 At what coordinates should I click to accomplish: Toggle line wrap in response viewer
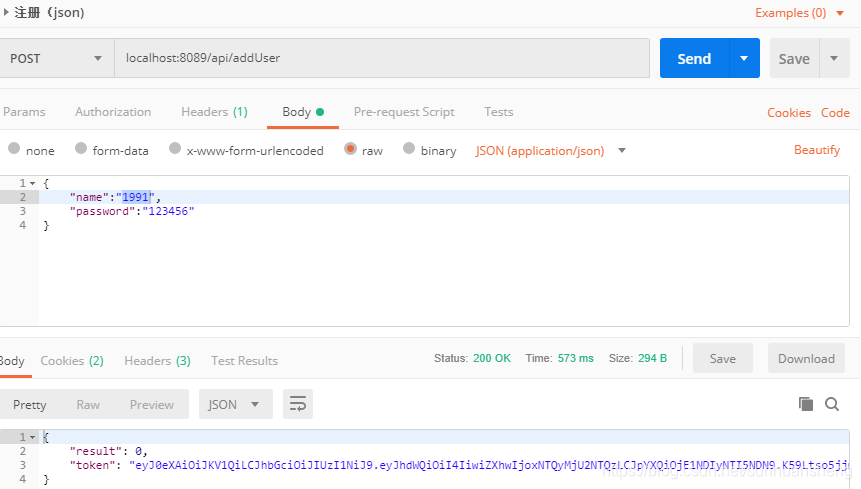(298, 404)
